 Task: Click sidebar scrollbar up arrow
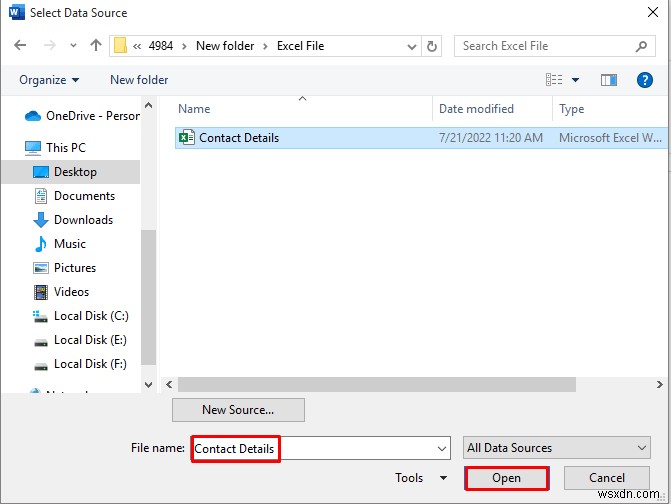[x=148, y=105]
